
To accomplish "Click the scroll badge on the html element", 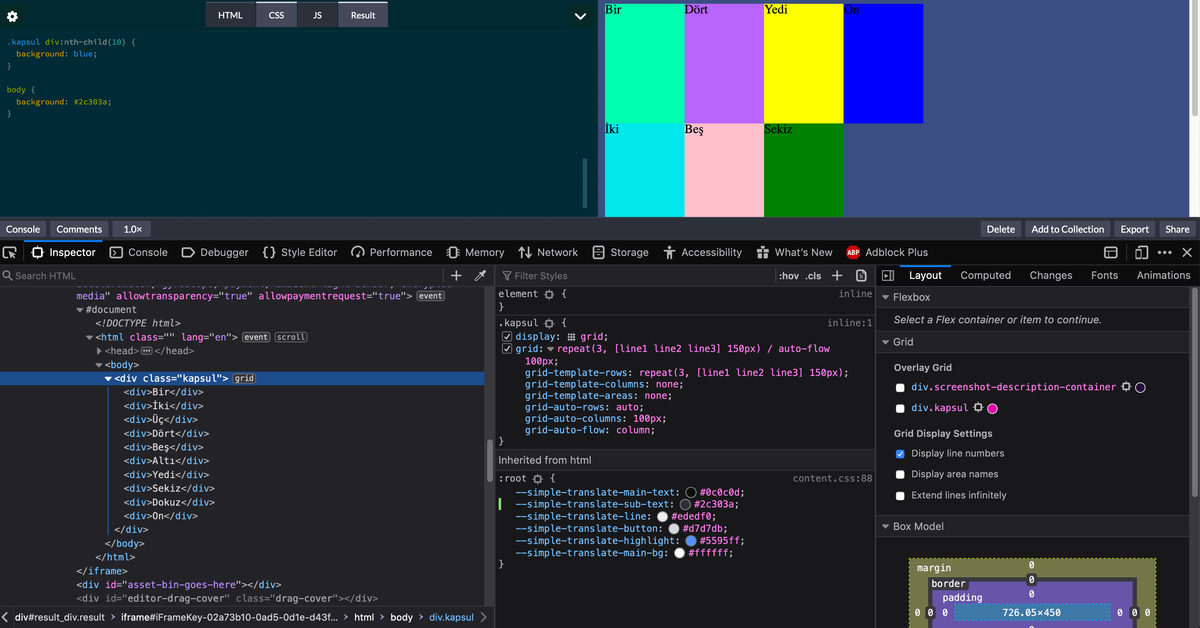I will coord(291,336).
